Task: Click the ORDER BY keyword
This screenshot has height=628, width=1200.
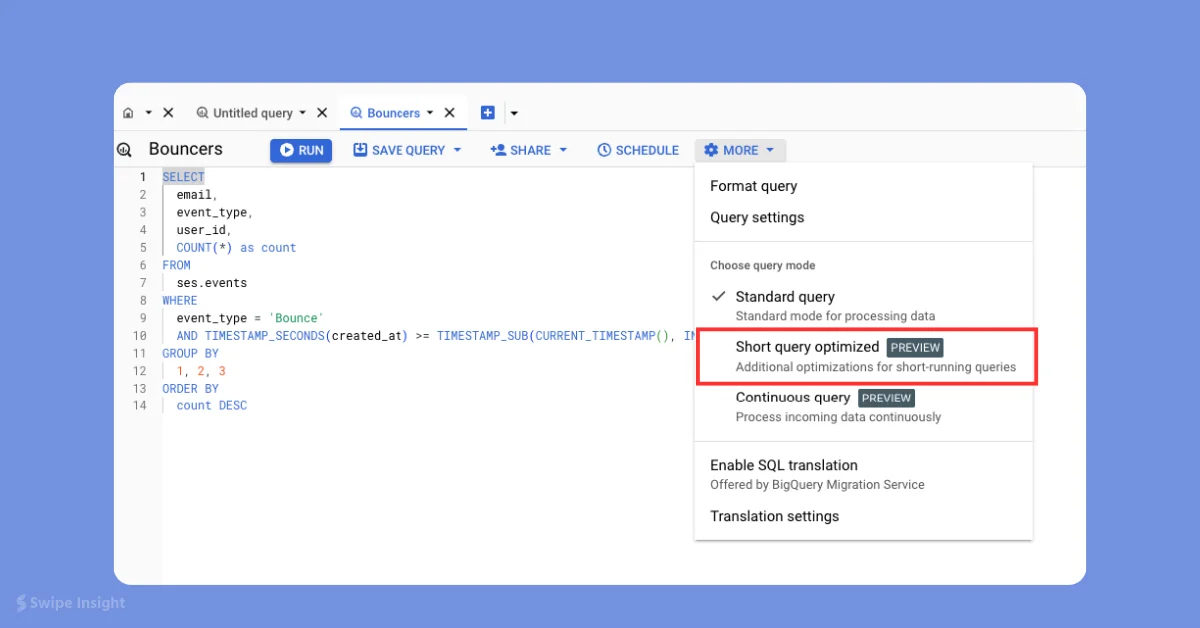Action: (190, 388)
